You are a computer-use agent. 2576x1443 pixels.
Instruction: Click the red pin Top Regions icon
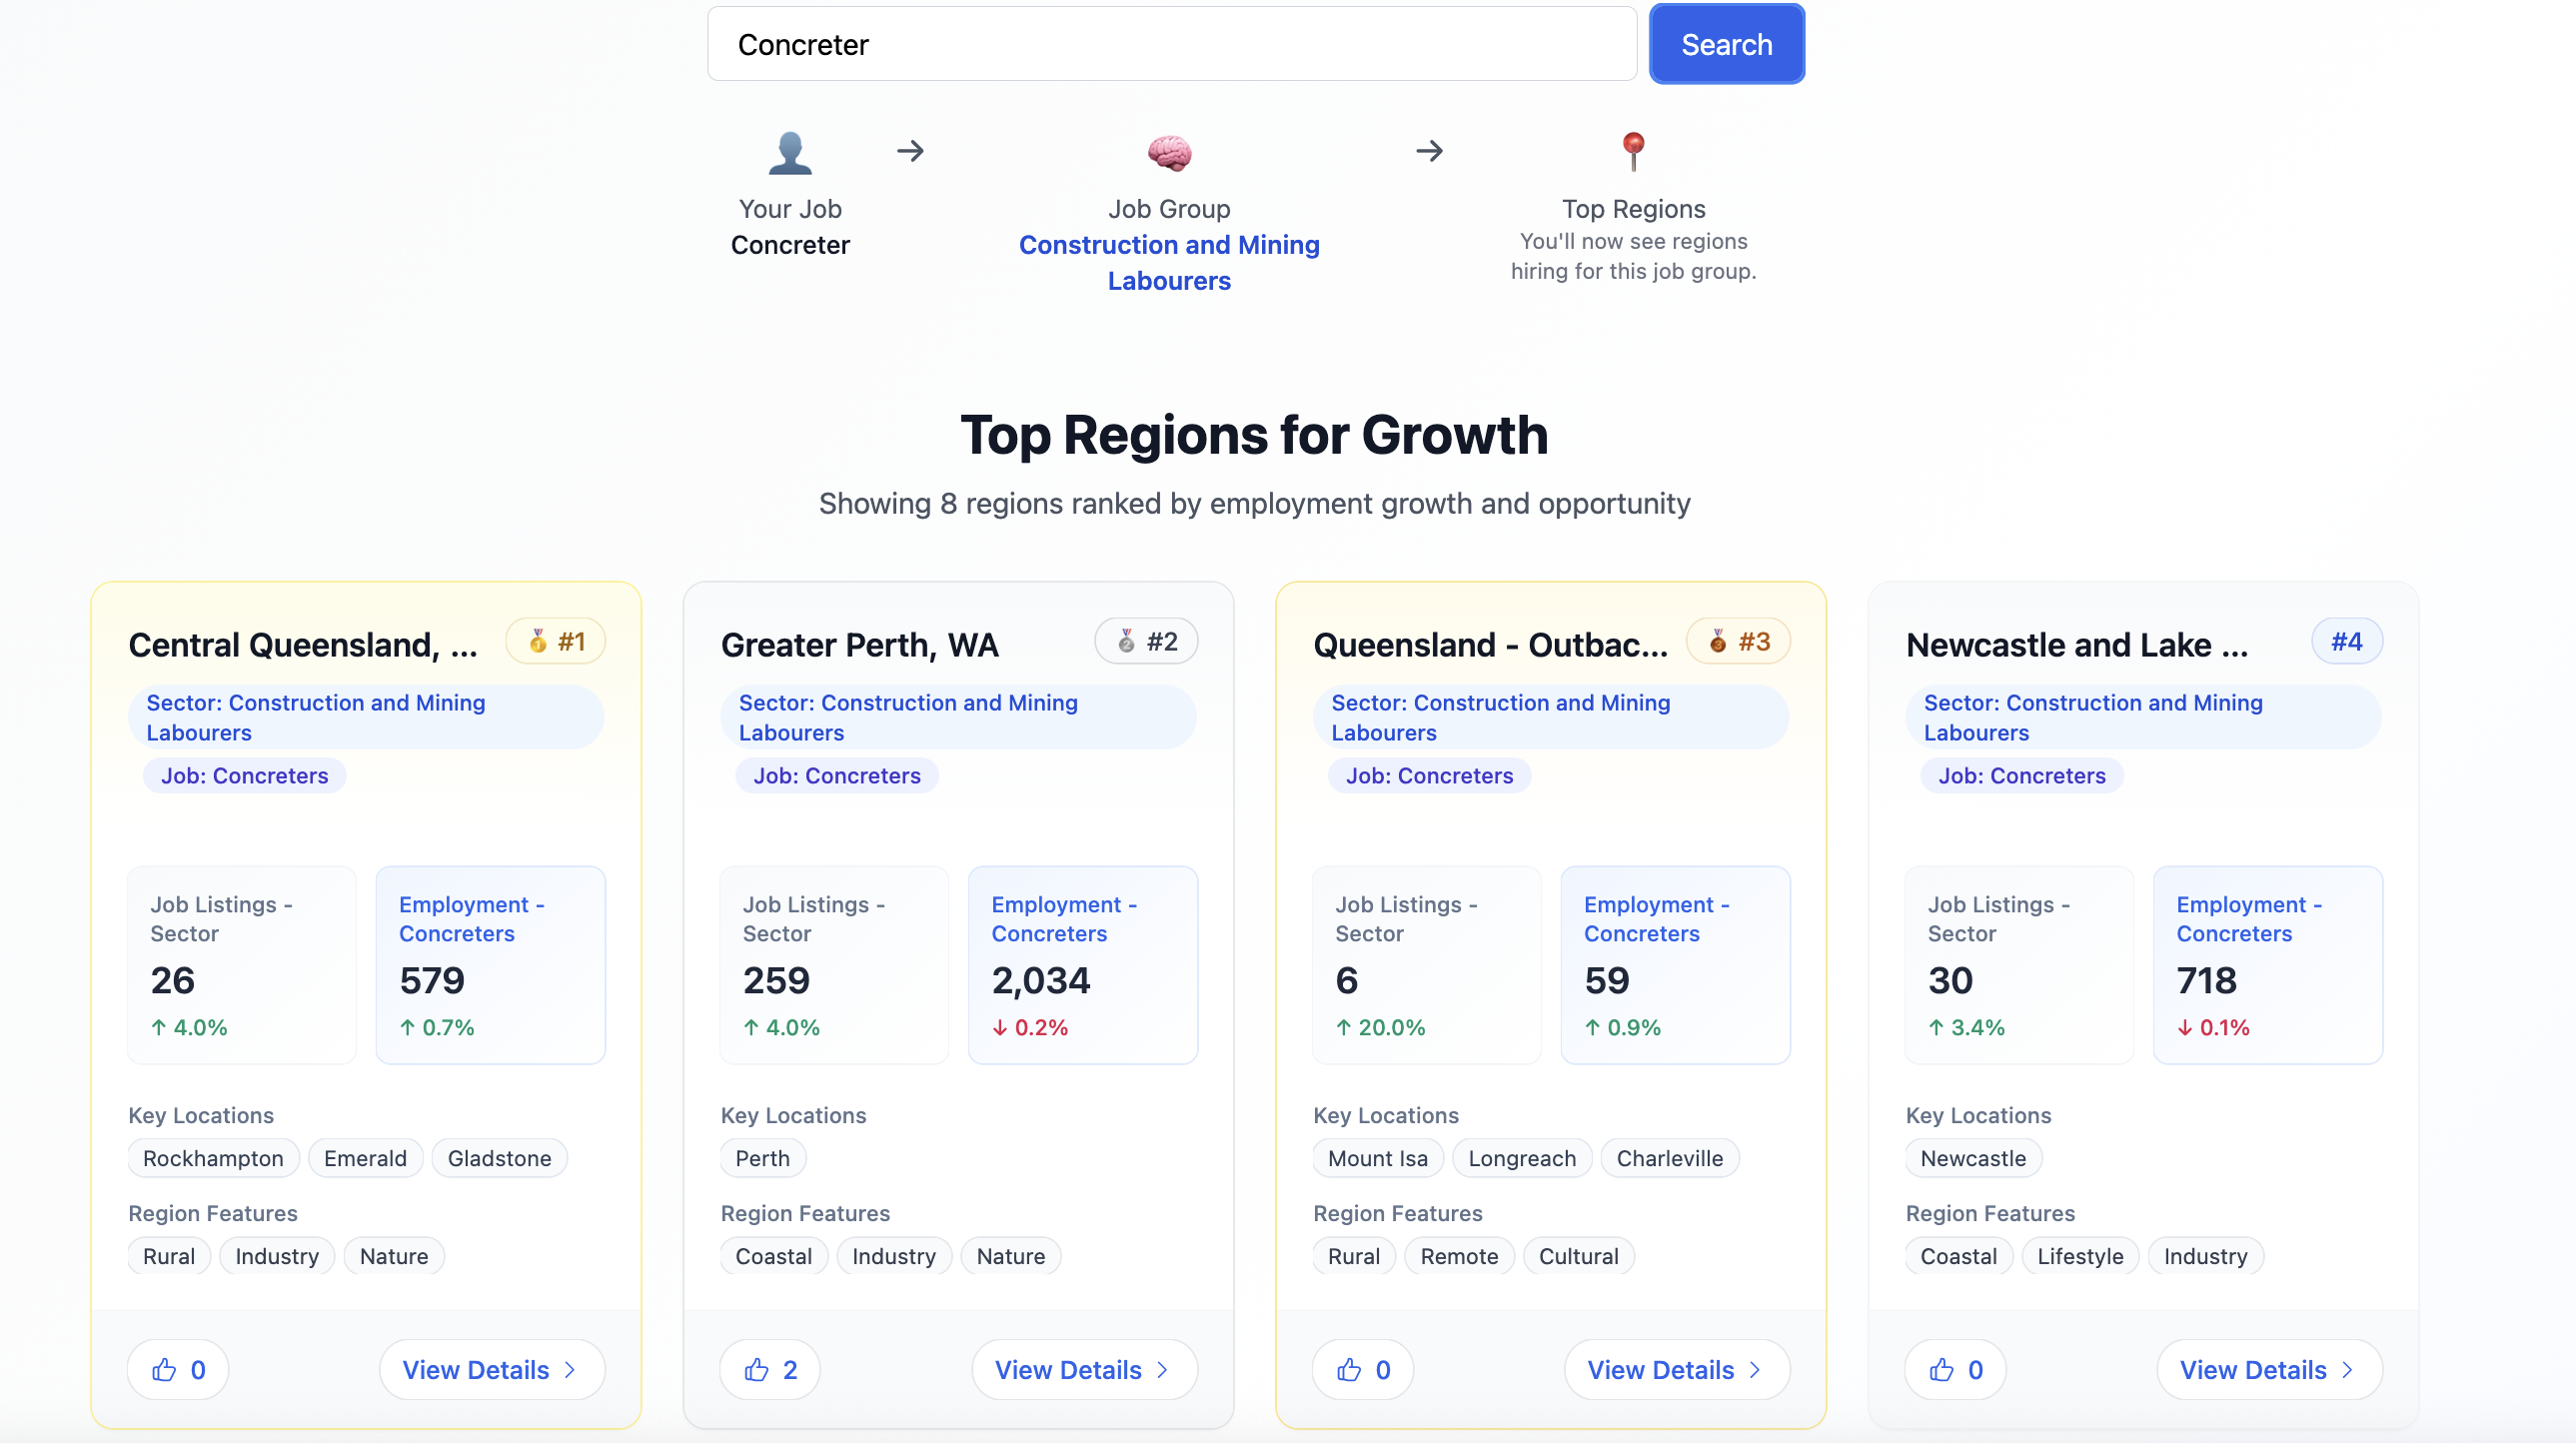point(1632,152)
